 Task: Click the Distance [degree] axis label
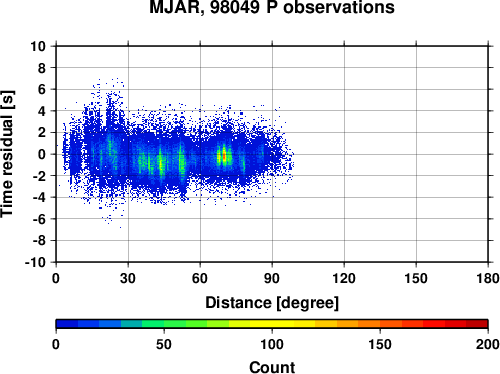[x=272, y=303]
